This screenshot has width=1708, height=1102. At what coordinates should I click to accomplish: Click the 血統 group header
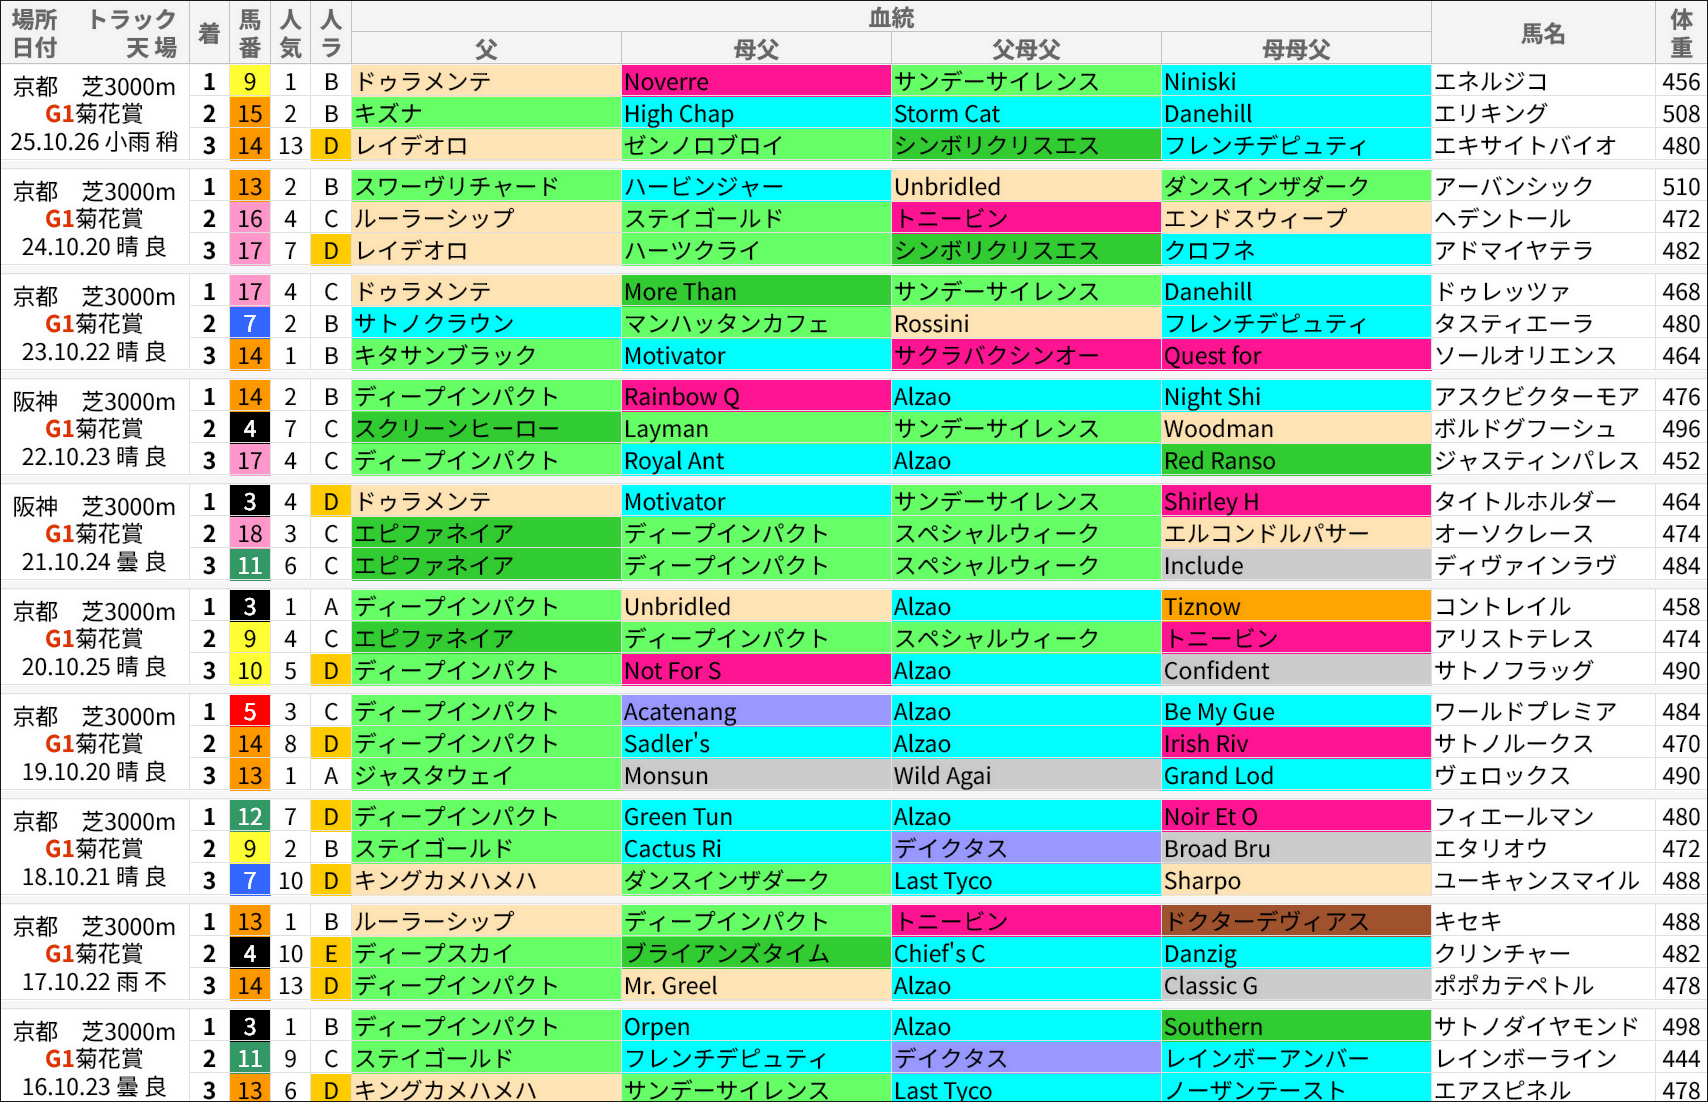(x=891, y=17)
